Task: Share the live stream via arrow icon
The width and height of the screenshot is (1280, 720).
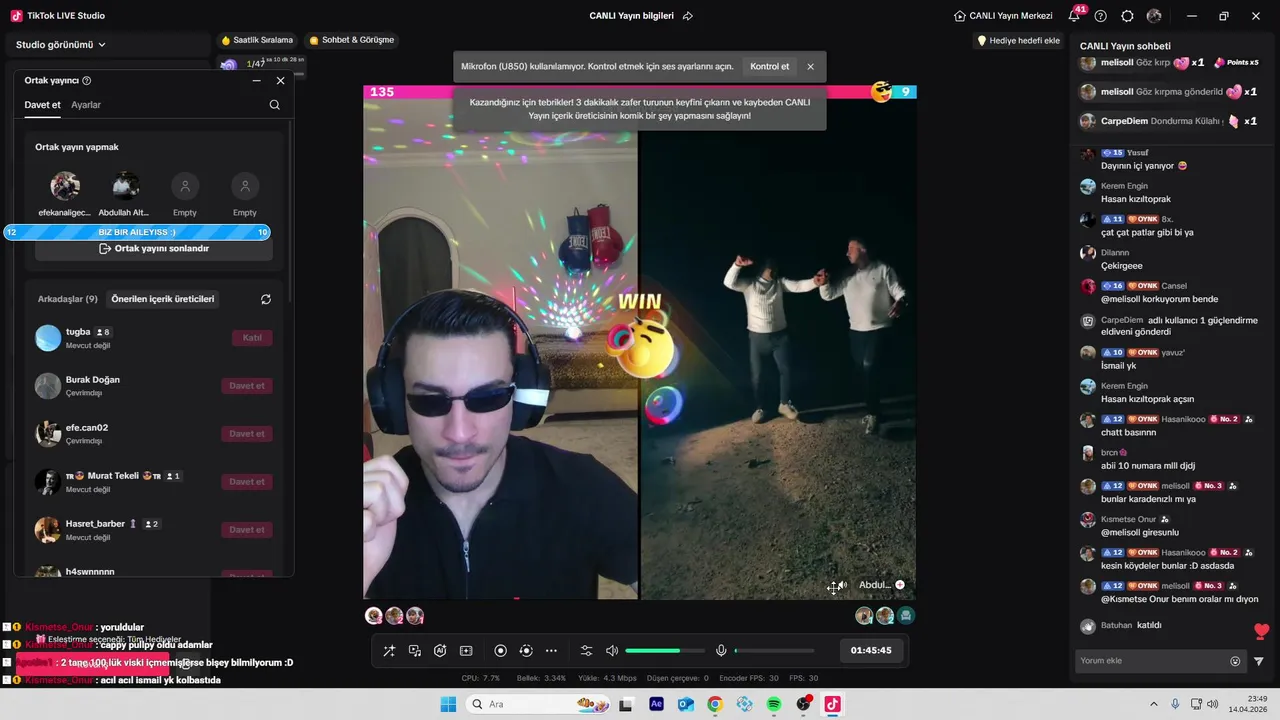Action: [688, 16]
